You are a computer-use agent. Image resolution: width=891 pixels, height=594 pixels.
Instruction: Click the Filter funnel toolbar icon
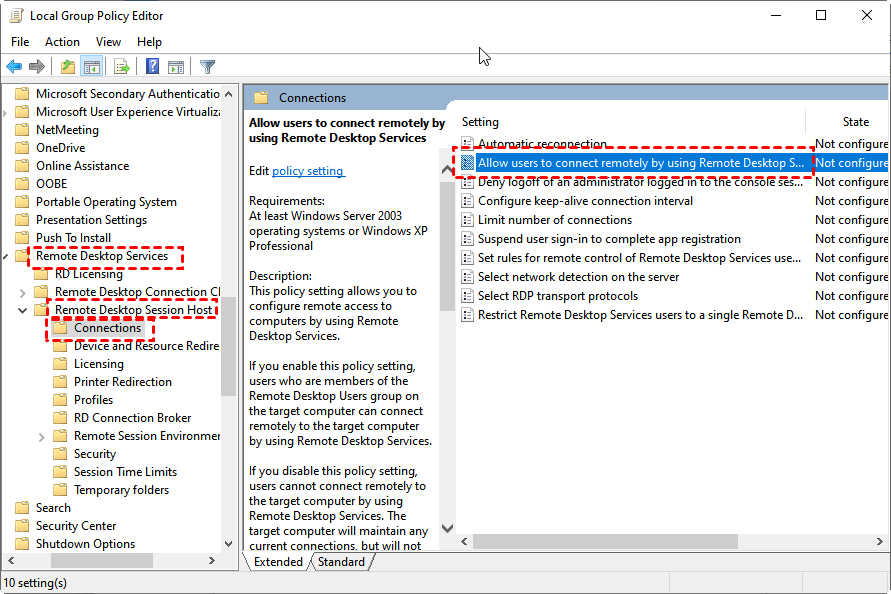click(x=207, y=67)
